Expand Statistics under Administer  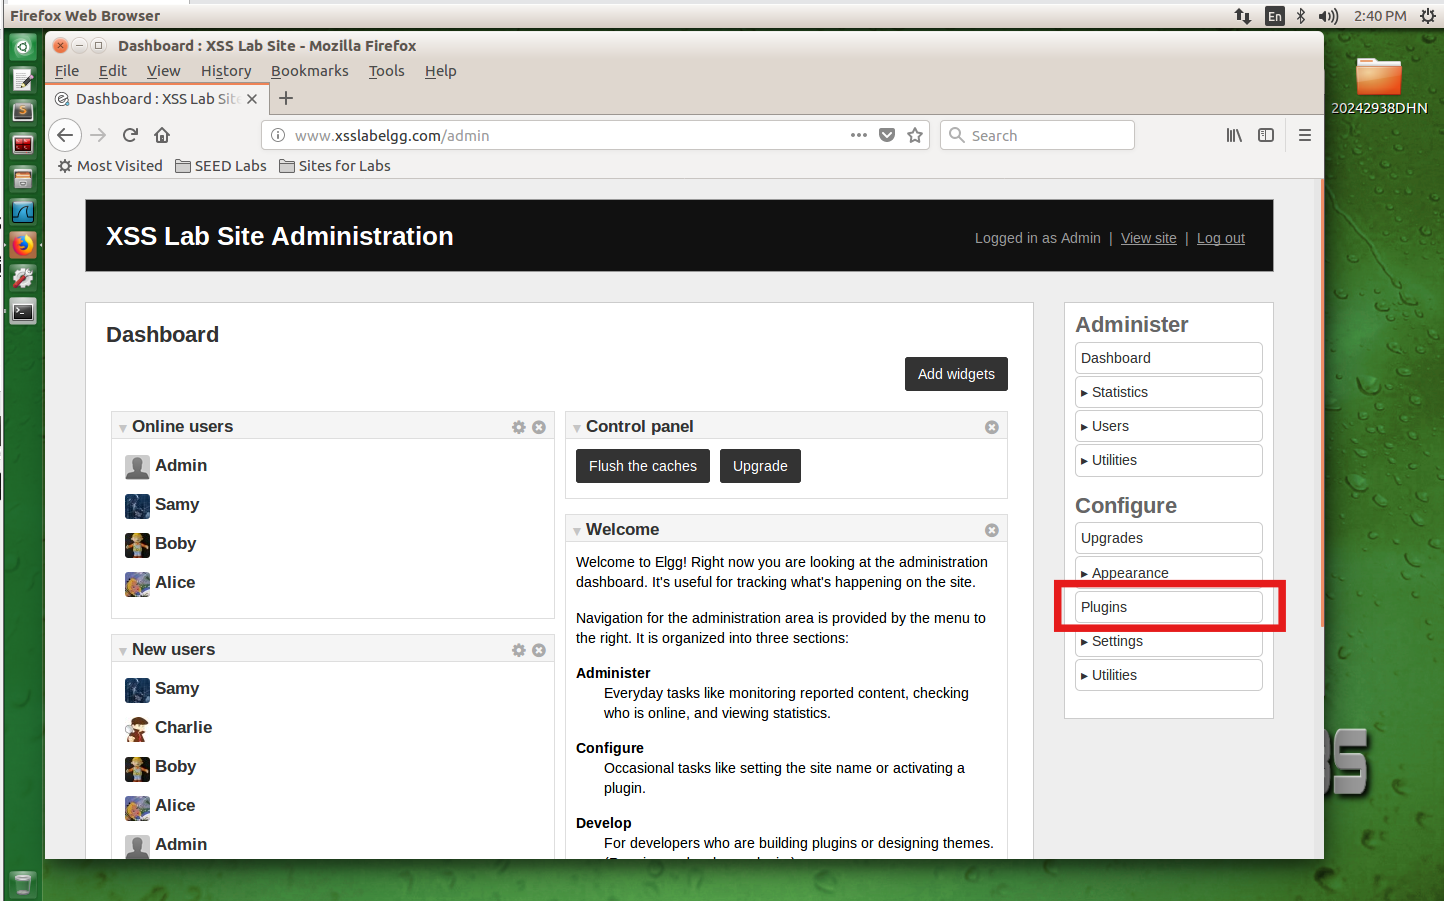pos(1169,392)
